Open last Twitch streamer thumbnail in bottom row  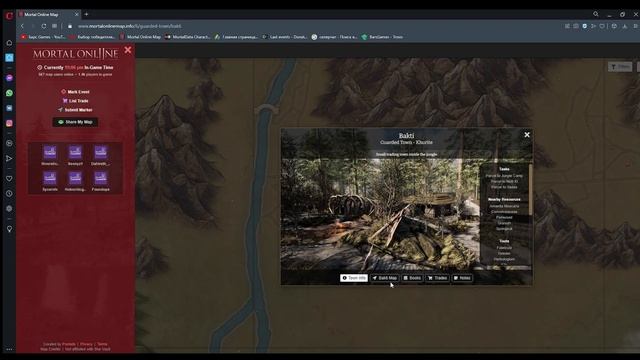point(100,178)
